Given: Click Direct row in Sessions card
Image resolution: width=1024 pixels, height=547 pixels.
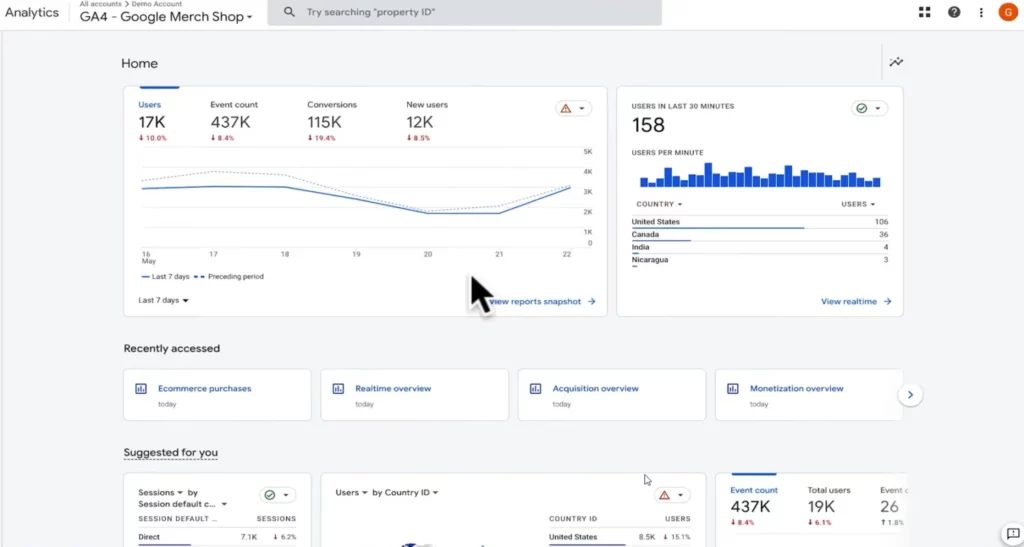Looking at the screenshot, I should (x=217, y=538).
